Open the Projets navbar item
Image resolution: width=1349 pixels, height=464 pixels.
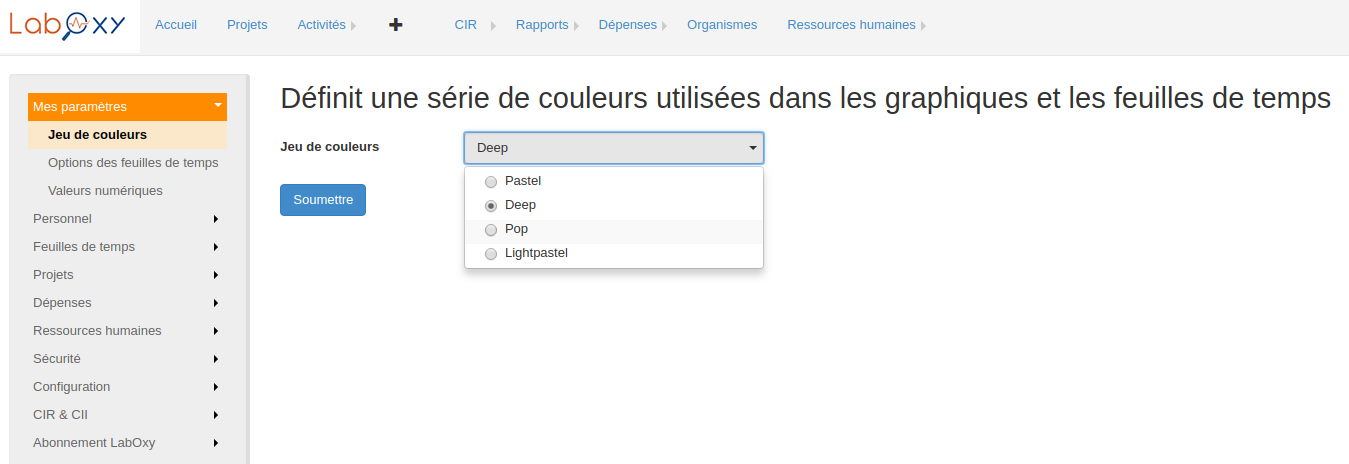click(247, 25)
